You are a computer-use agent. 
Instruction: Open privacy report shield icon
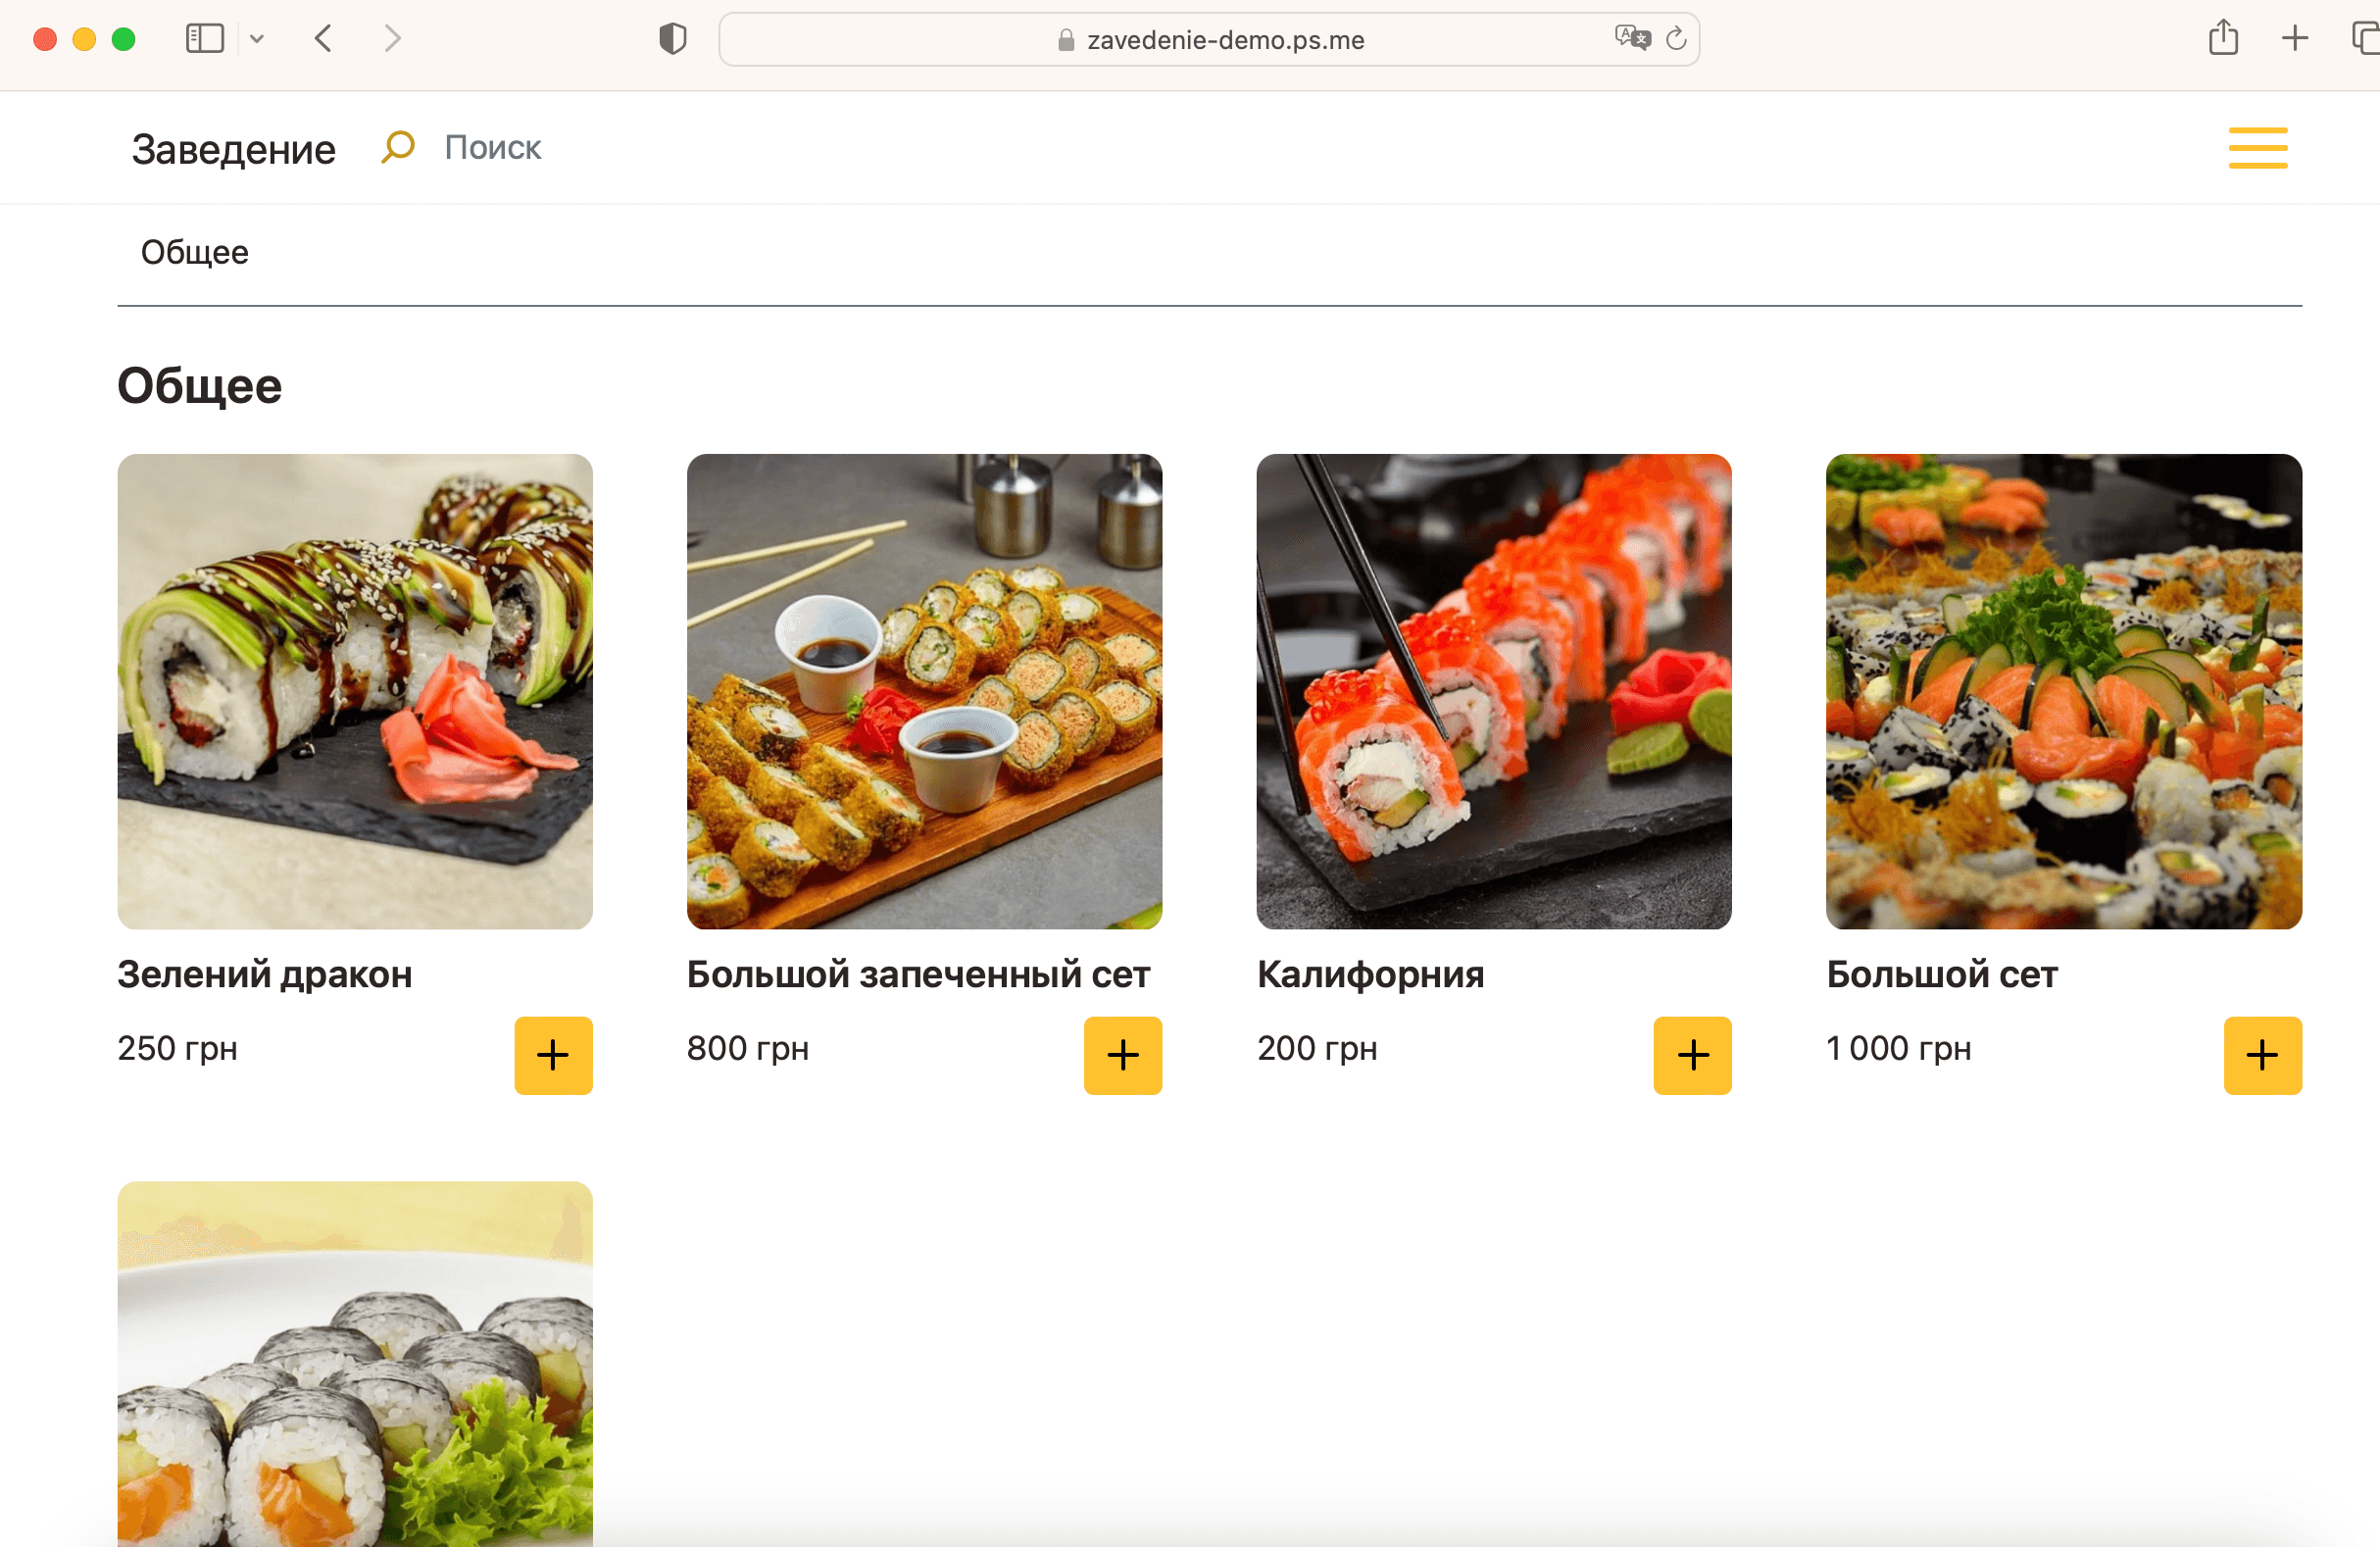coord(673,39)
